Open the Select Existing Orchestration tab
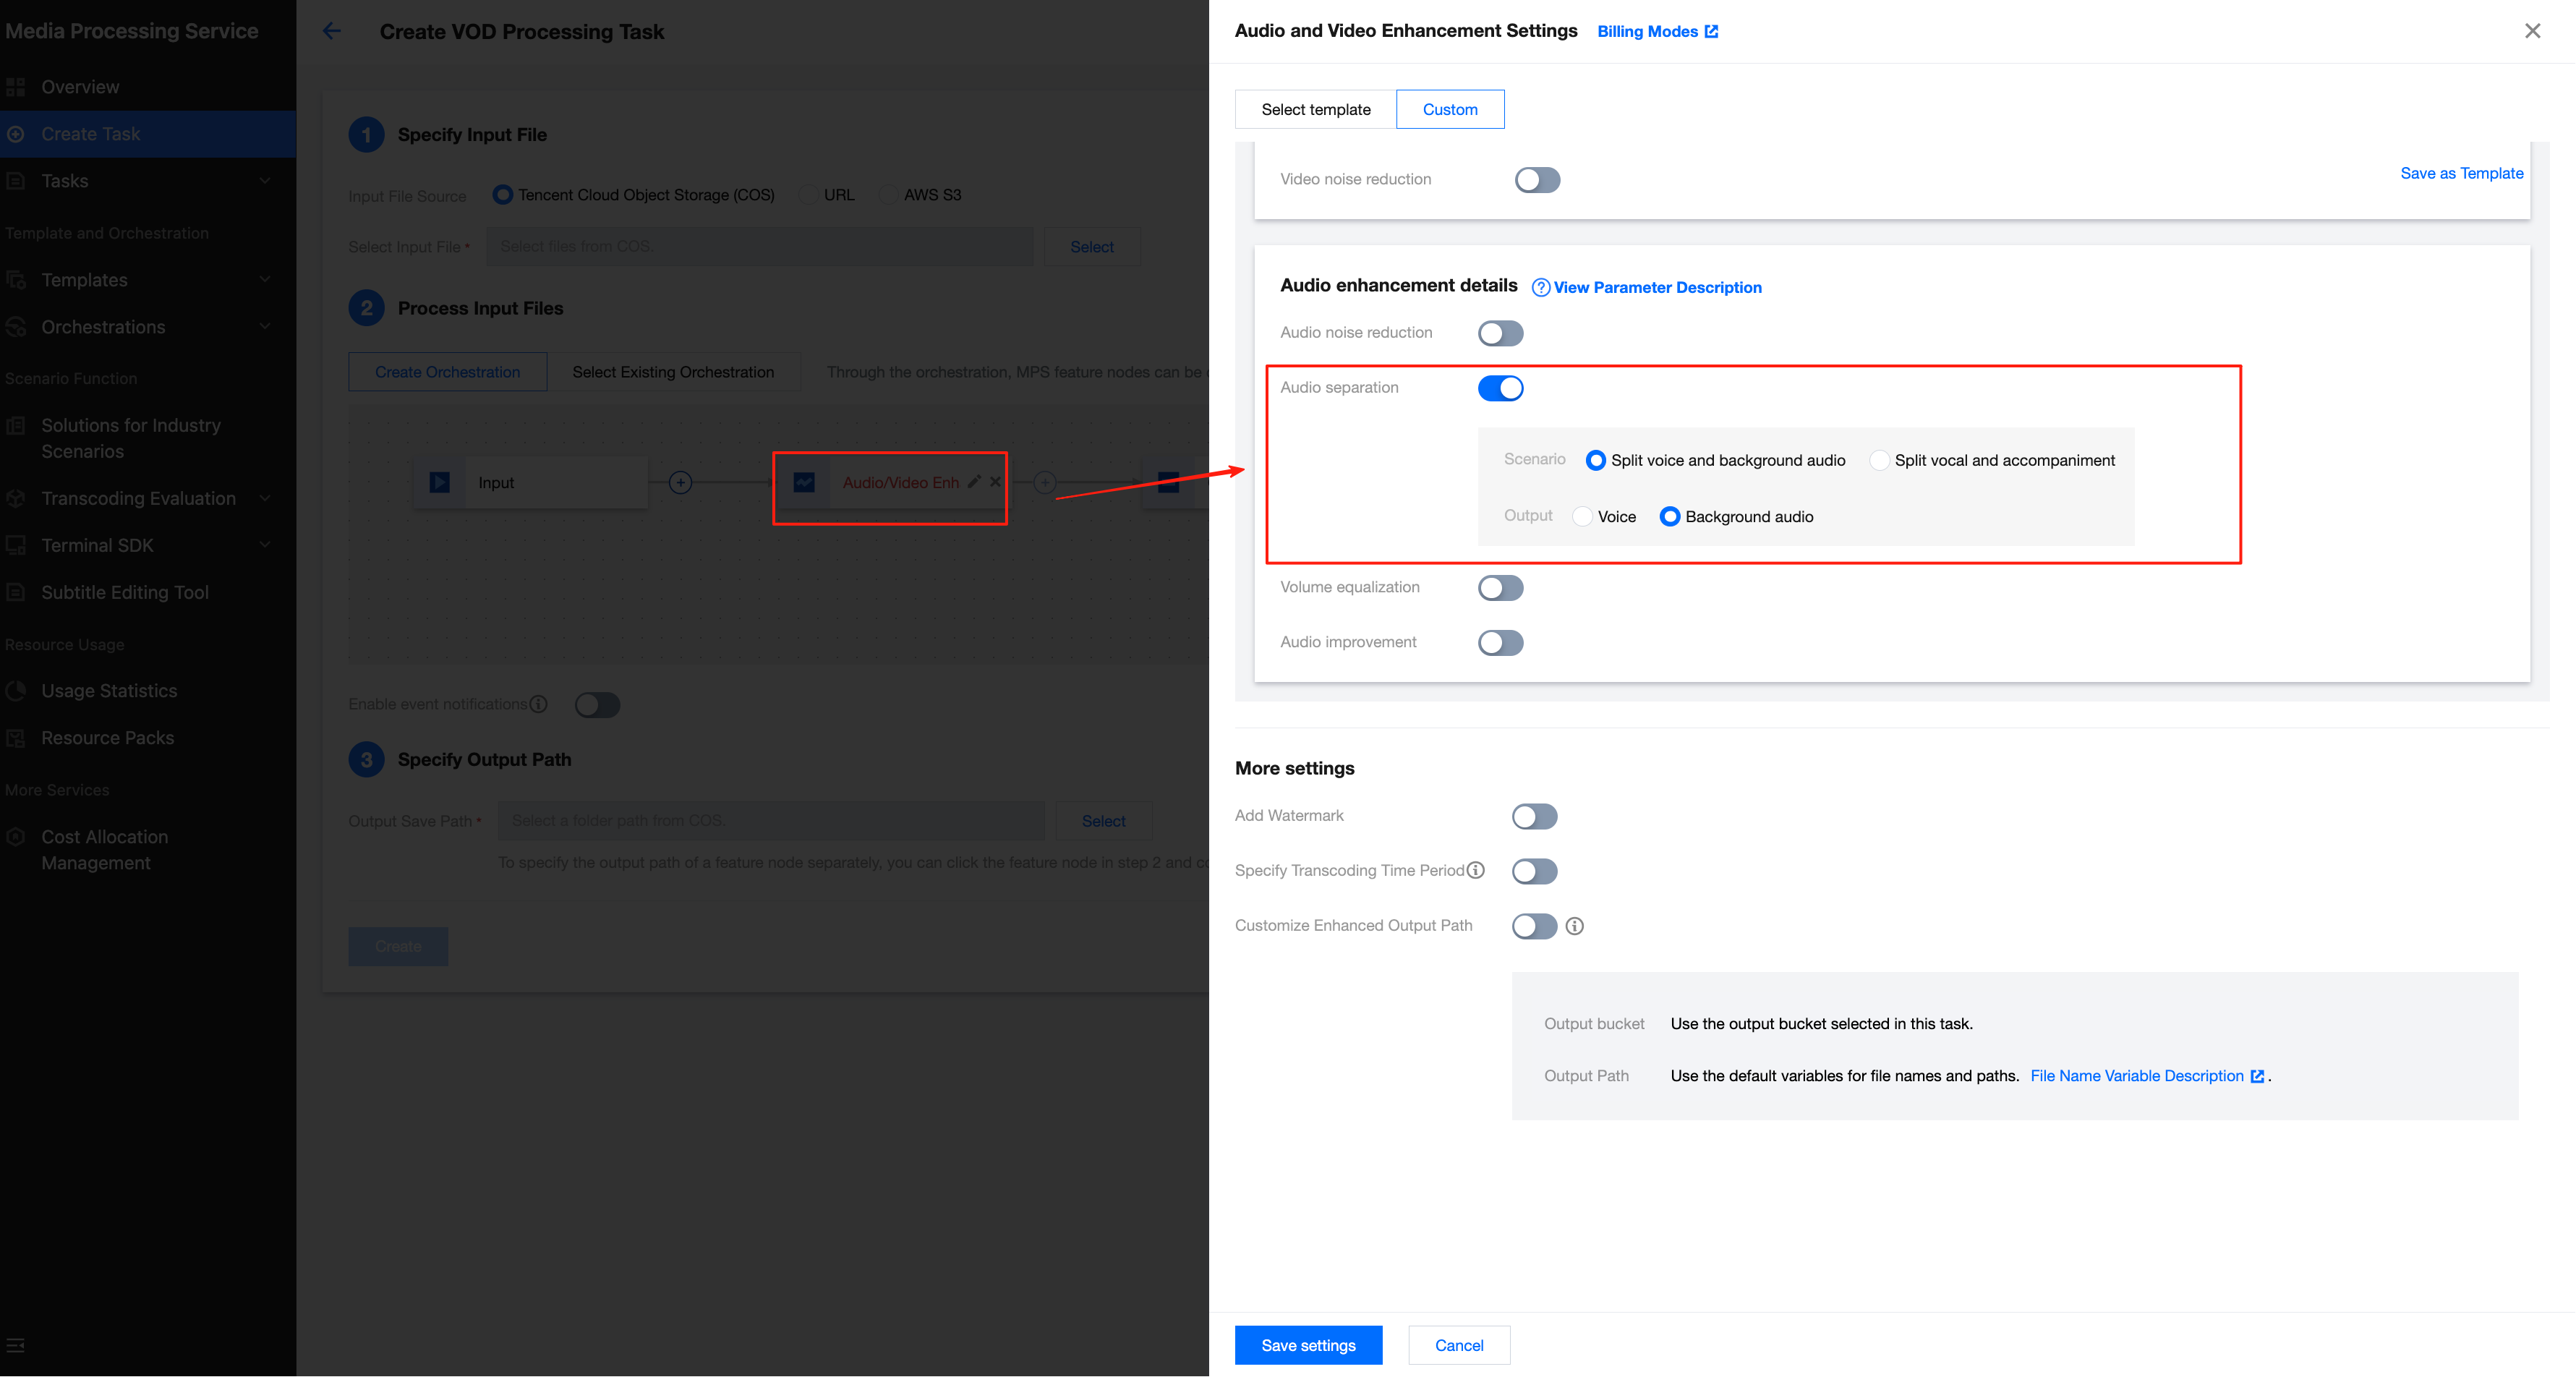Screen dimensions: 2576x1377 tap(673, 372)
